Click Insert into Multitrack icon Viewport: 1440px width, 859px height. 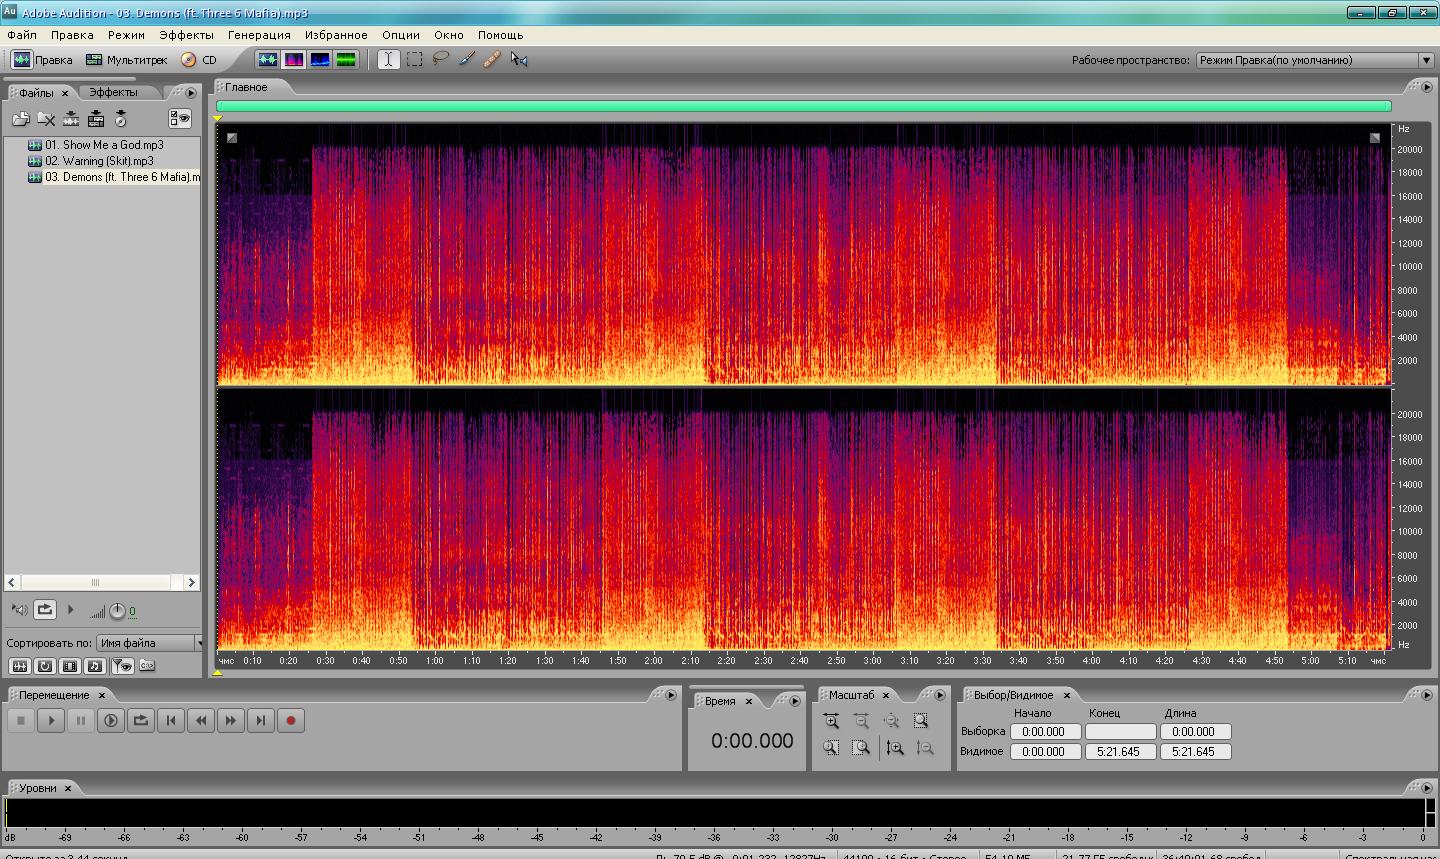point(96,119)
